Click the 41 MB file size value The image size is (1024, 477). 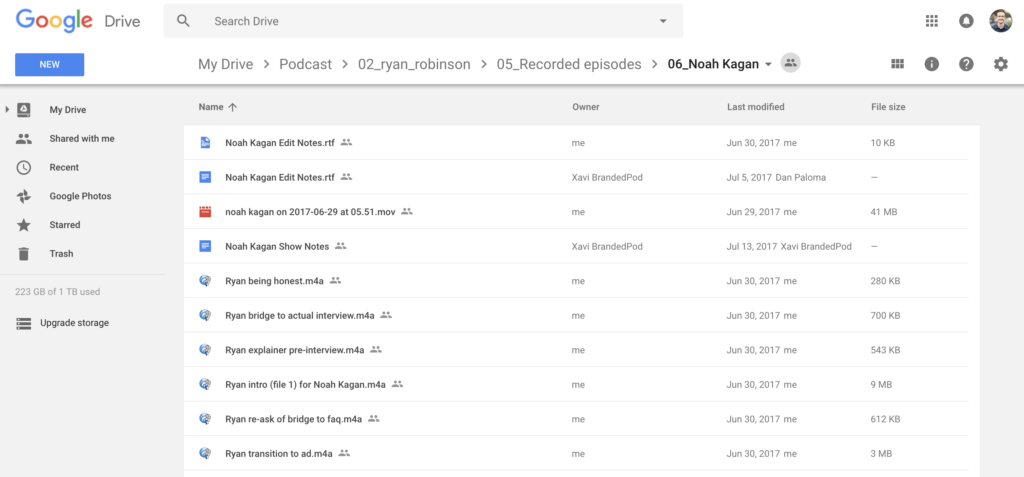click(883, 212)
